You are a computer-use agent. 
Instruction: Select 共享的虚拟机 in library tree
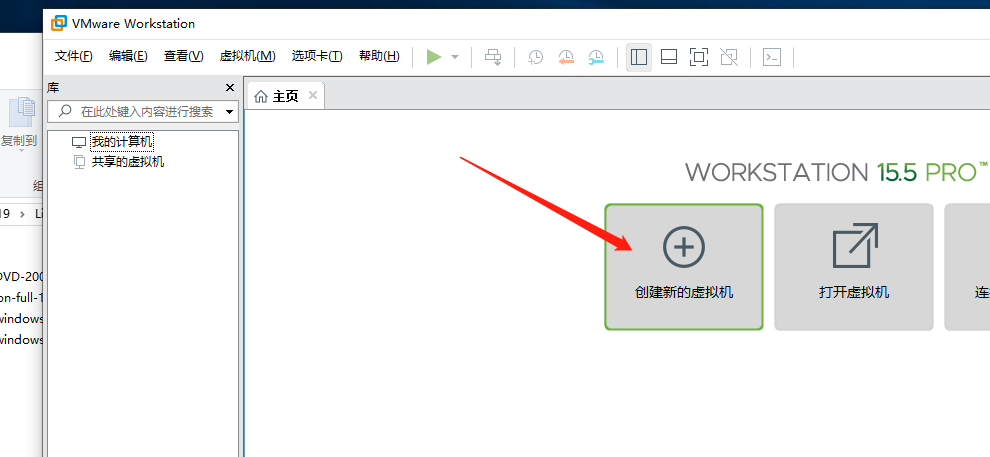pyautogui.click(x=128, y=162)
